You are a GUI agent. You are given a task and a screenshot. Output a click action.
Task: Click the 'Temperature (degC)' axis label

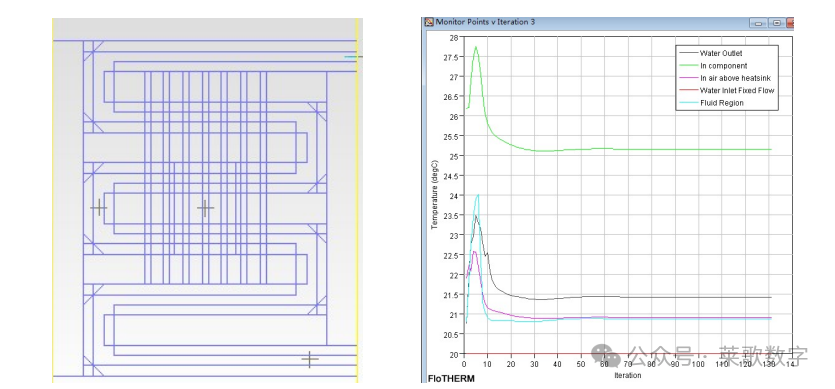(x=435, y=194)
